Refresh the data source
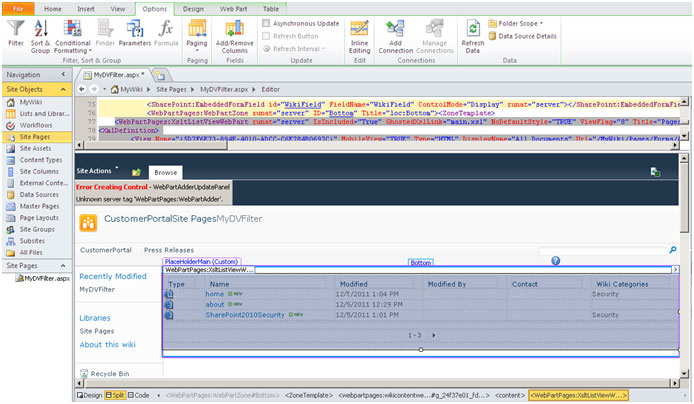This screenshot has width=694, height=404. [473, 37]
